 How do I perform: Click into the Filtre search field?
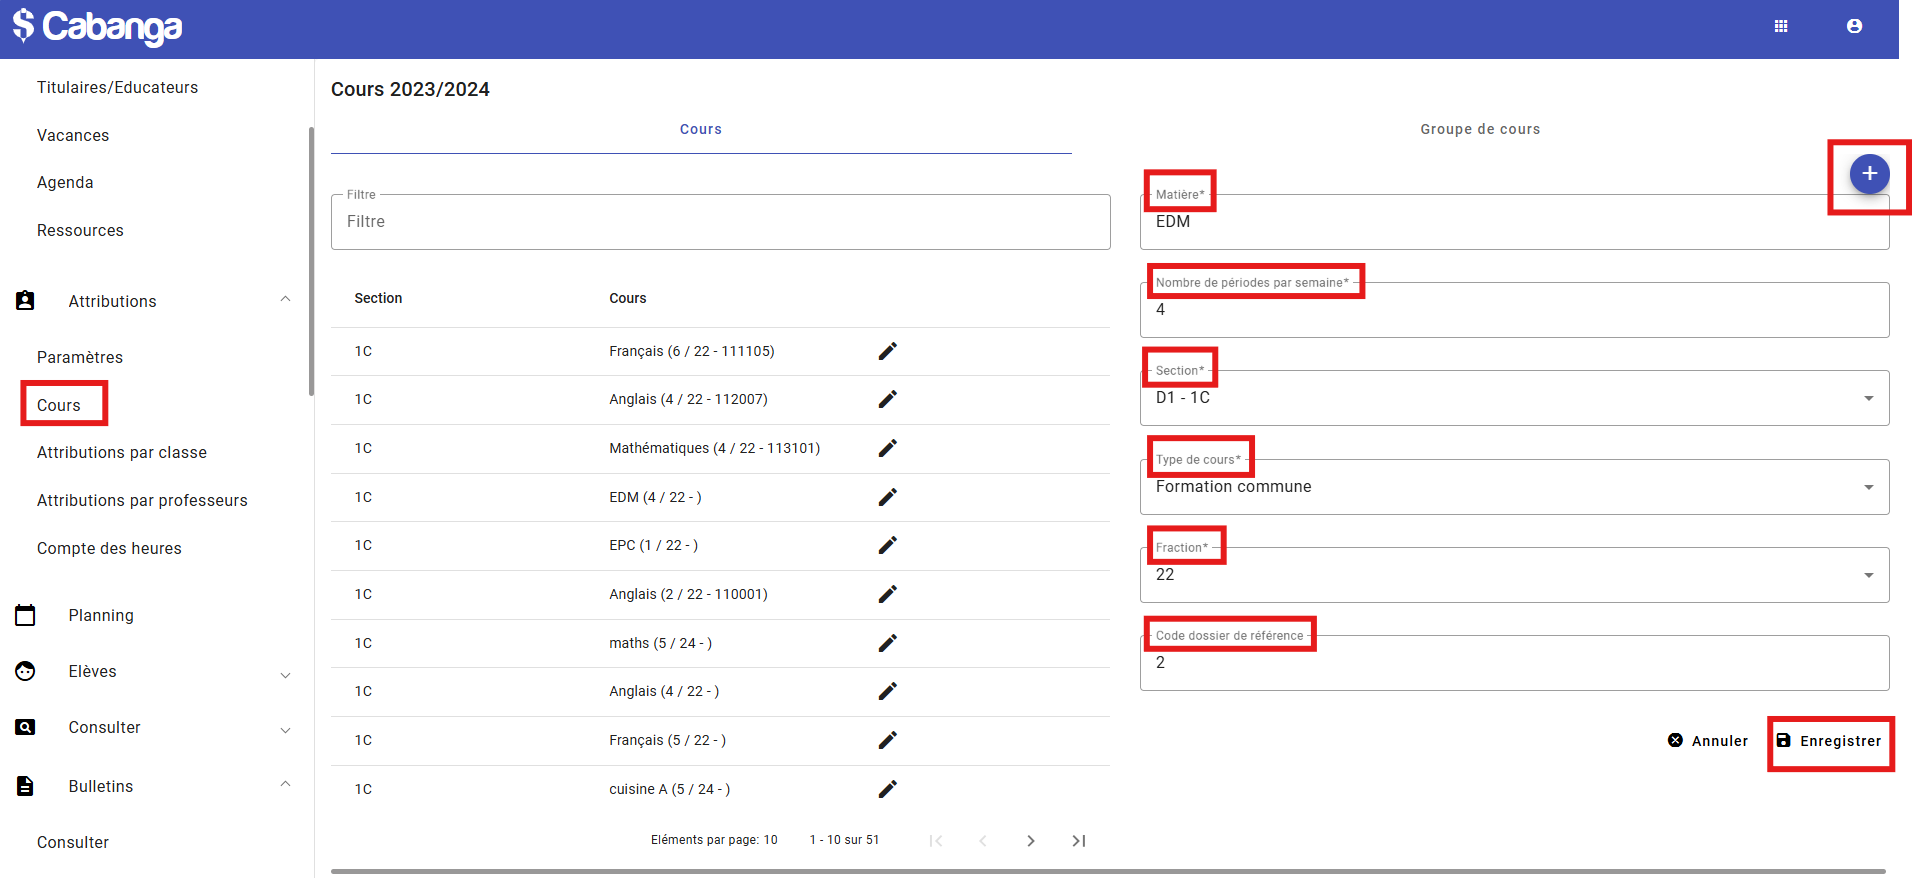[720, 222]
